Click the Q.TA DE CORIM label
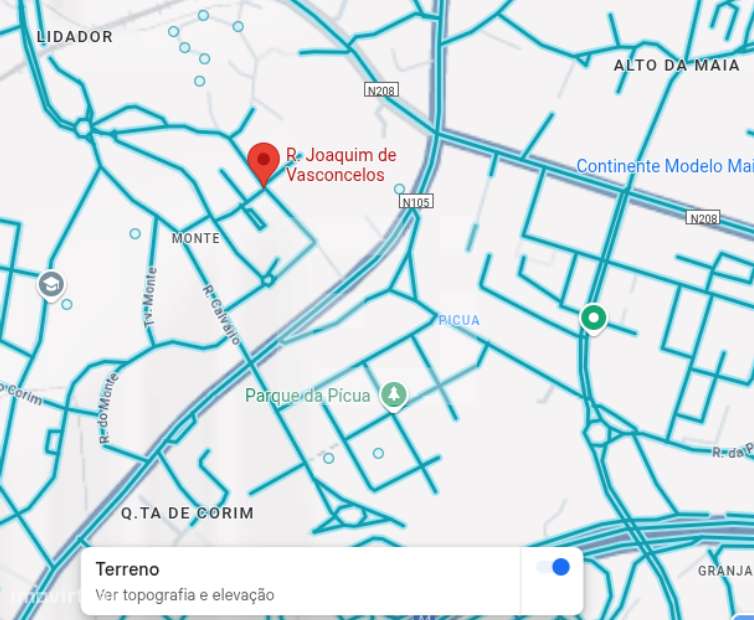The image size is (754, 620). click(x=187, y=513)
